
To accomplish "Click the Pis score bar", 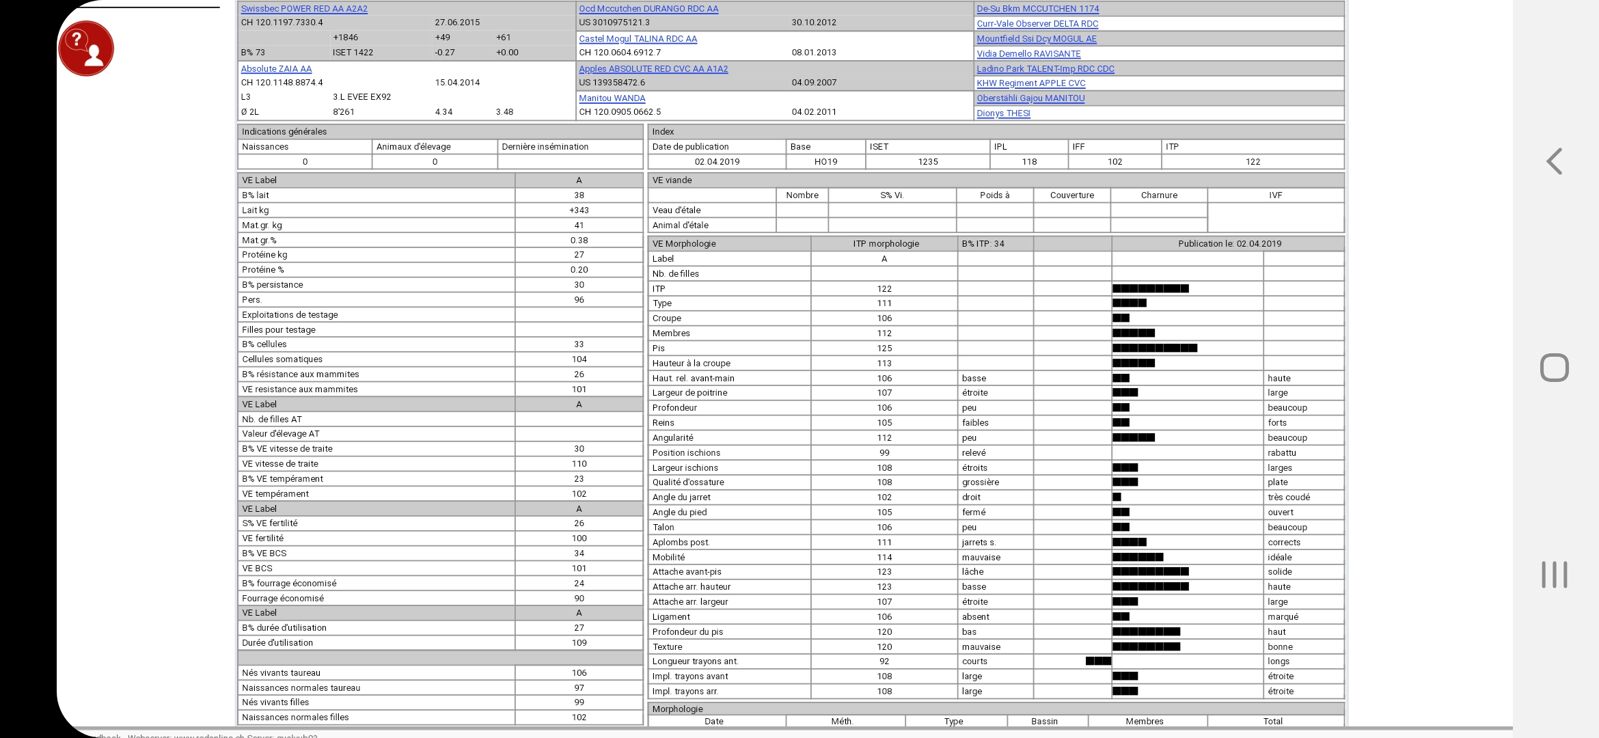I will [1154, 348].
